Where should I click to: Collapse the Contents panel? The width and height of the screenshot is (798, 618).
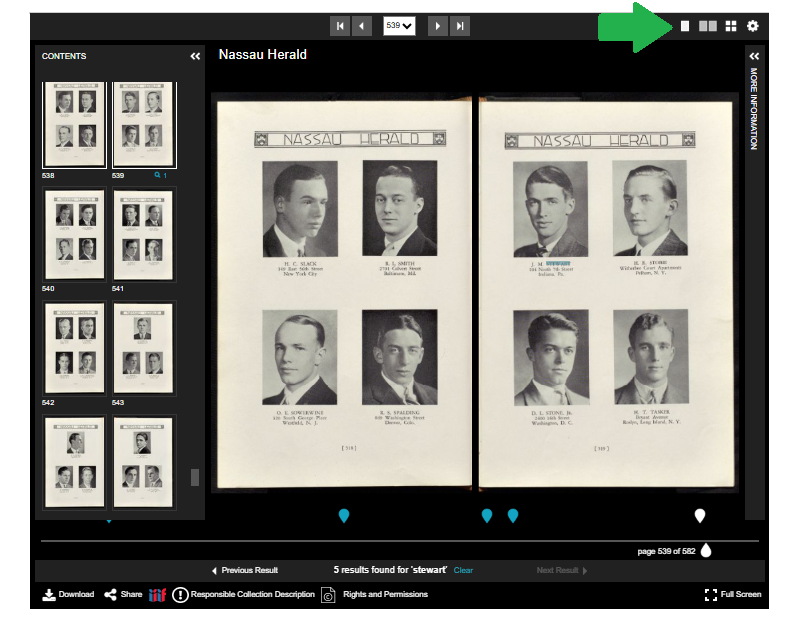pos(195,56)
